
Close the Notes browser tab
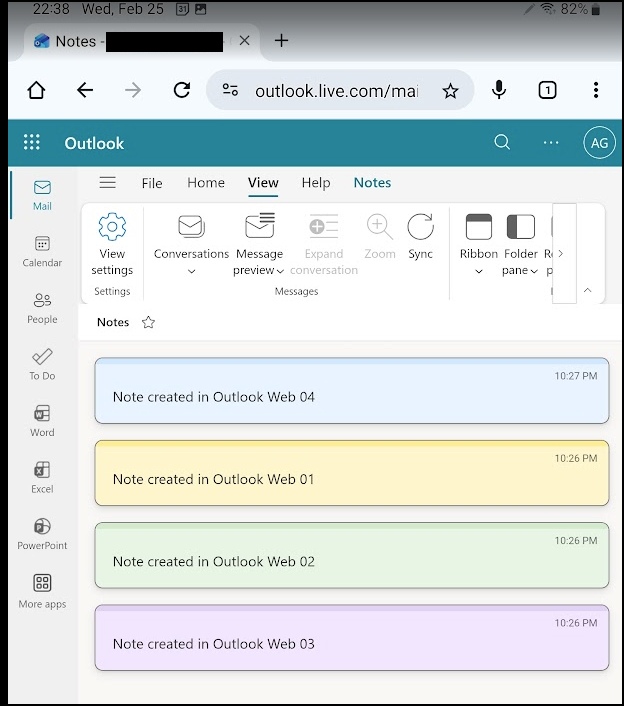[244, 41]
